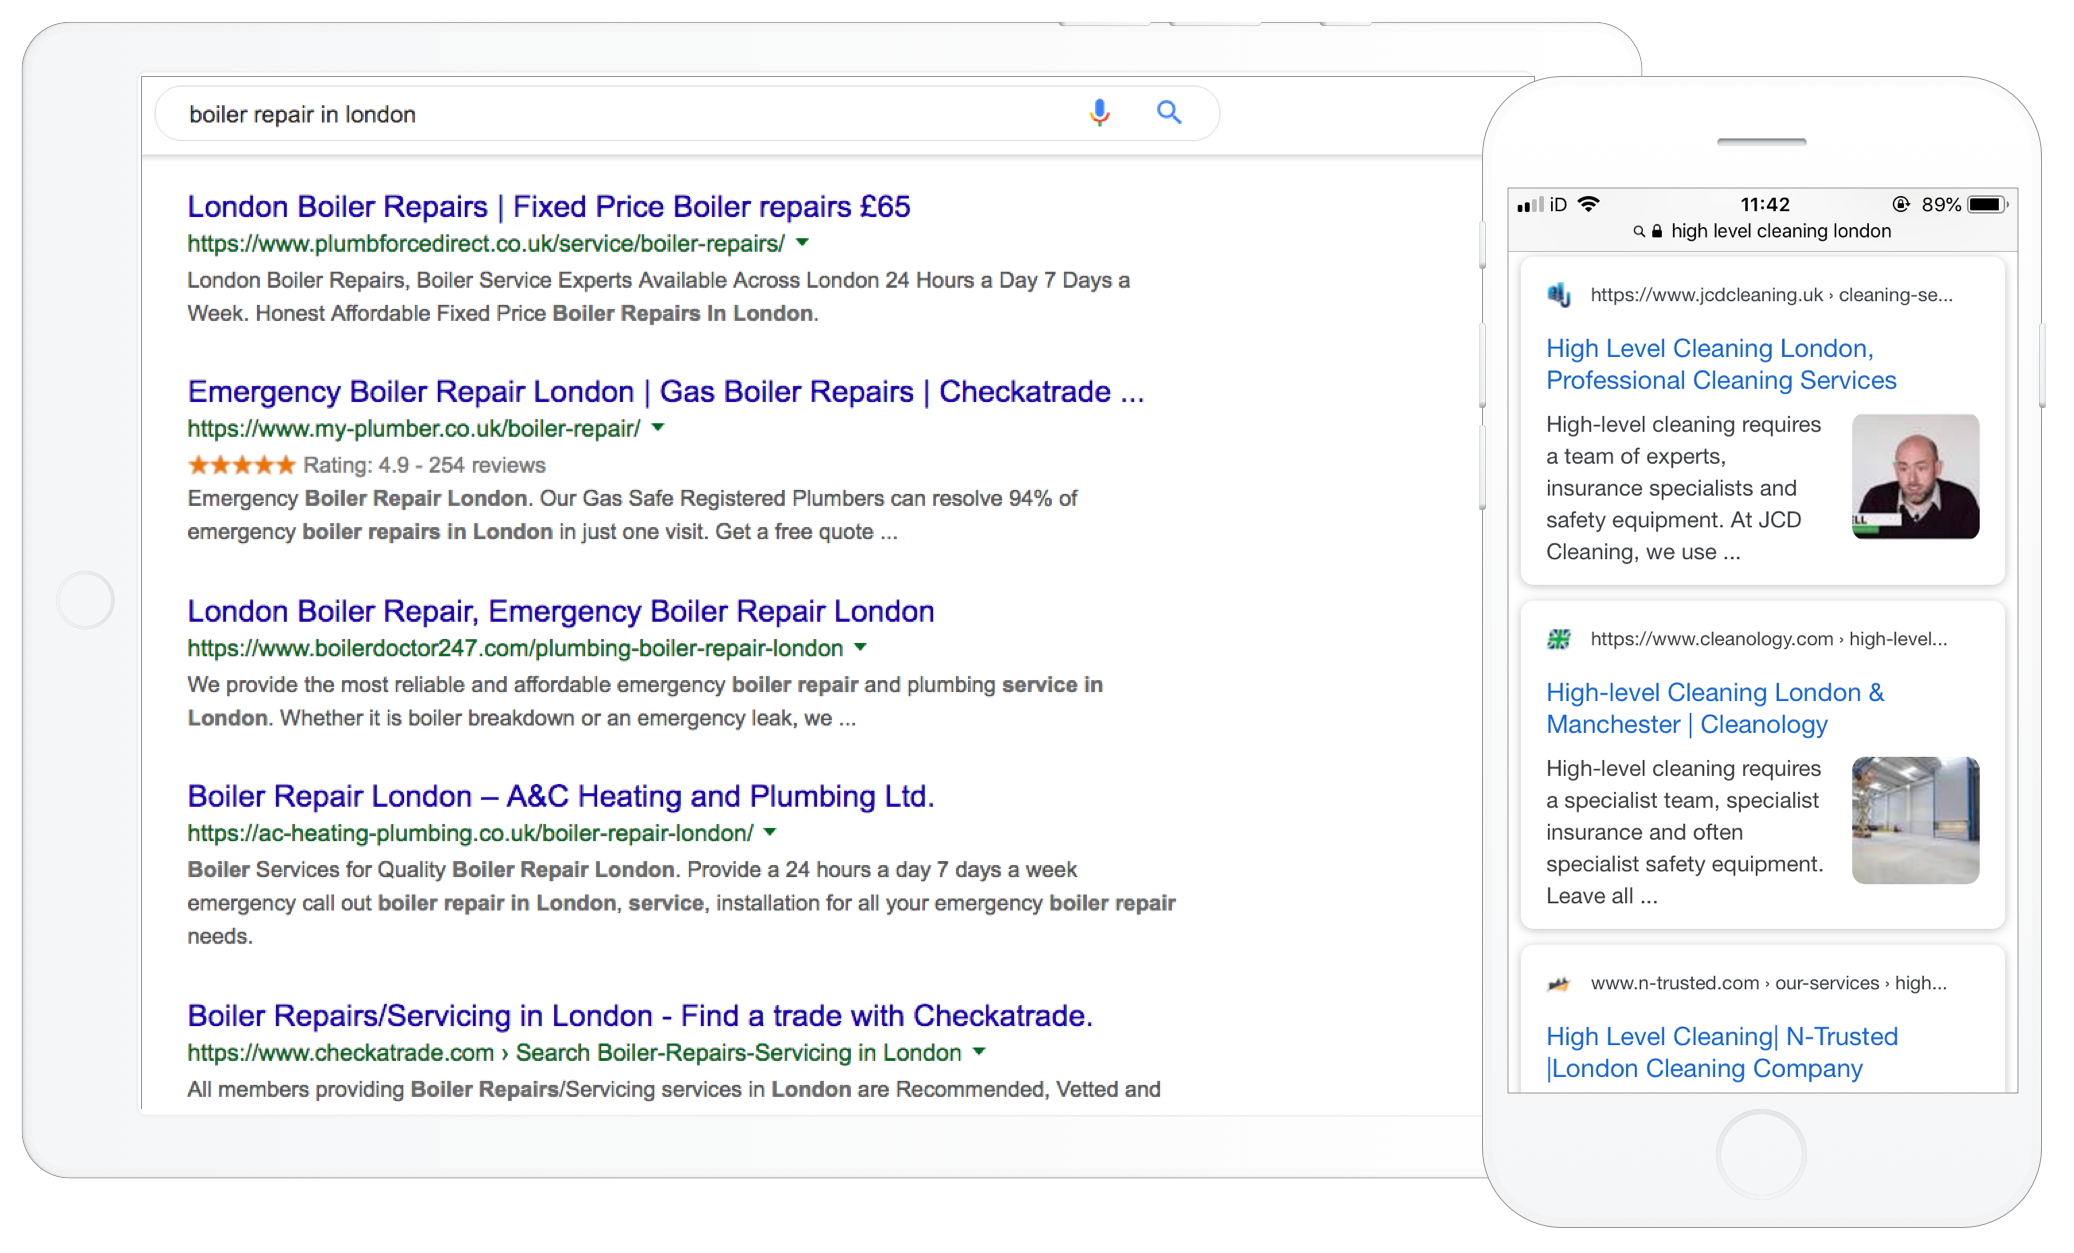Click the my-plumber.co.uk green URL text

(x=414, y=429)
